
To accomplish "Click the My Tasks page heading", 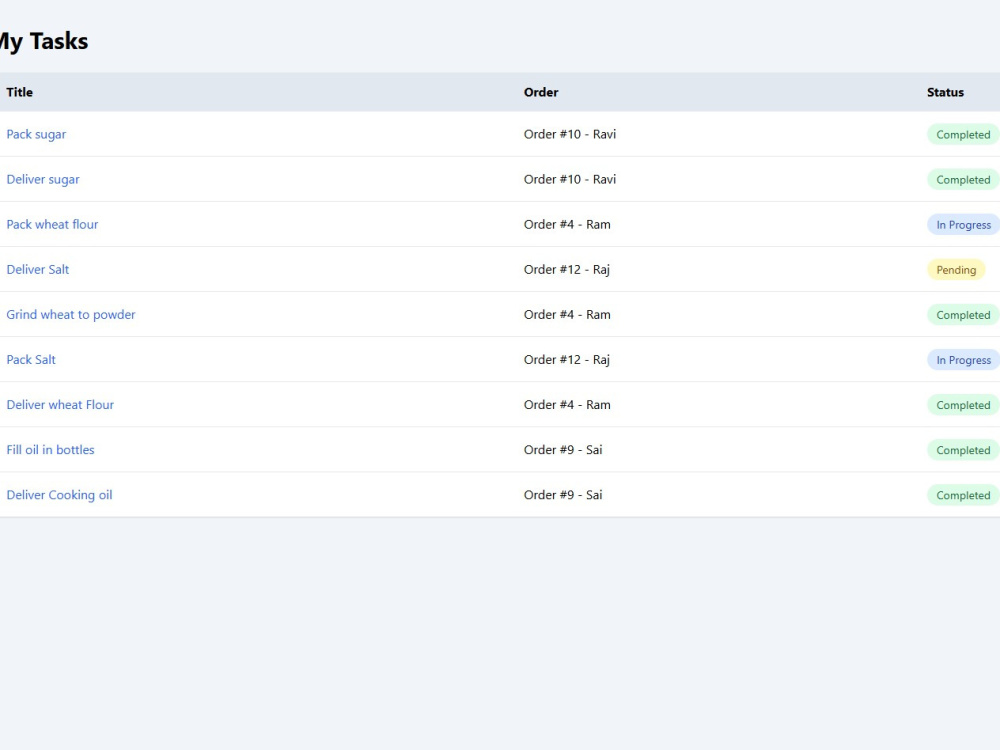I will click(x=43, y=41).
